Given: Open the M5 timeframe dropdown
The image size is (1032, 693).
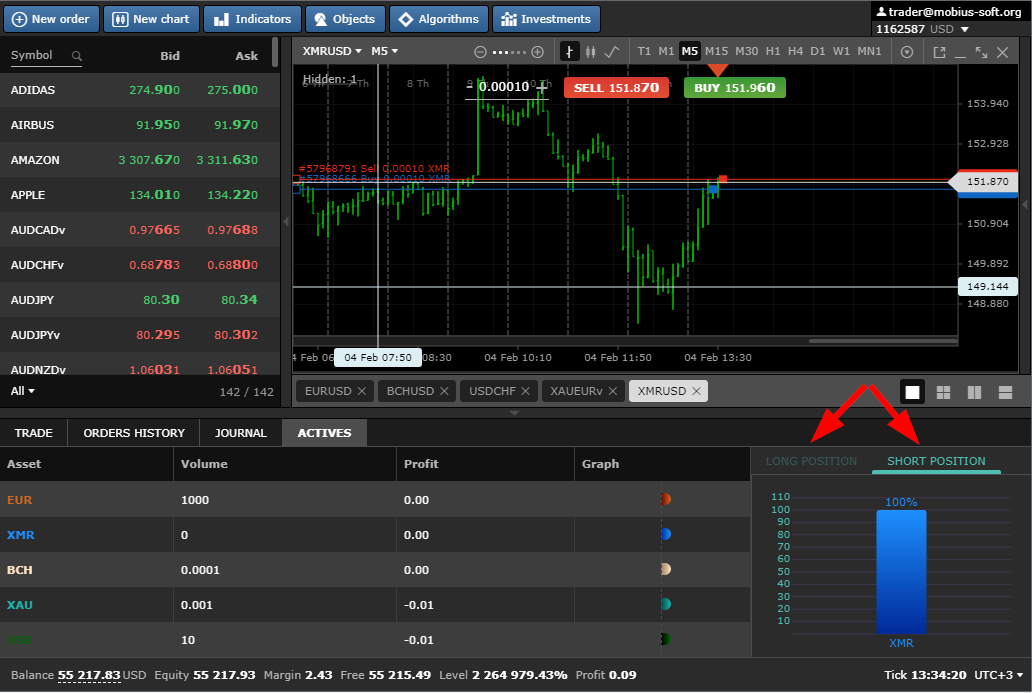Looking at the screenshot, I should click(x=384, y=51).
